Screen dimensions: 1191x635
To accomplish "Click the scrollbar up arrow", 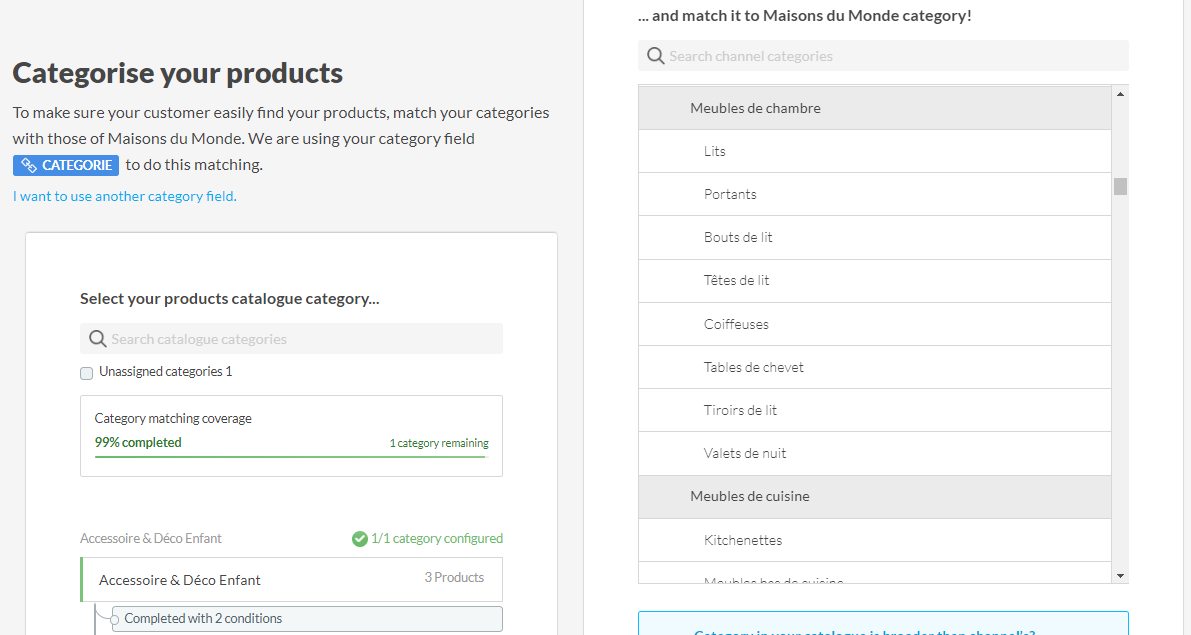I will coord(1120,94).
